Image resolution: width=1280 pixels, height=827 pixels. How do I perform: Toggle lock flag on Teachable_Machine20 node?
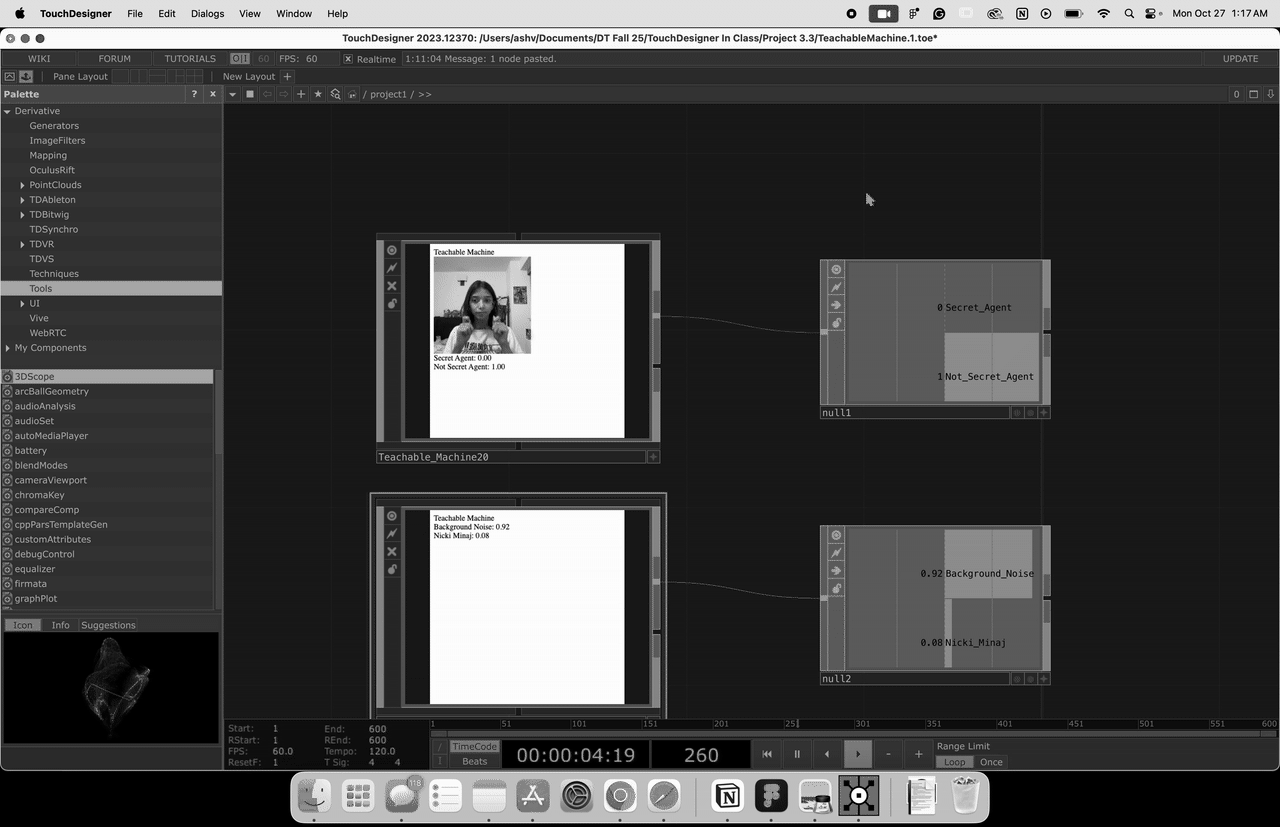(392, 303)
